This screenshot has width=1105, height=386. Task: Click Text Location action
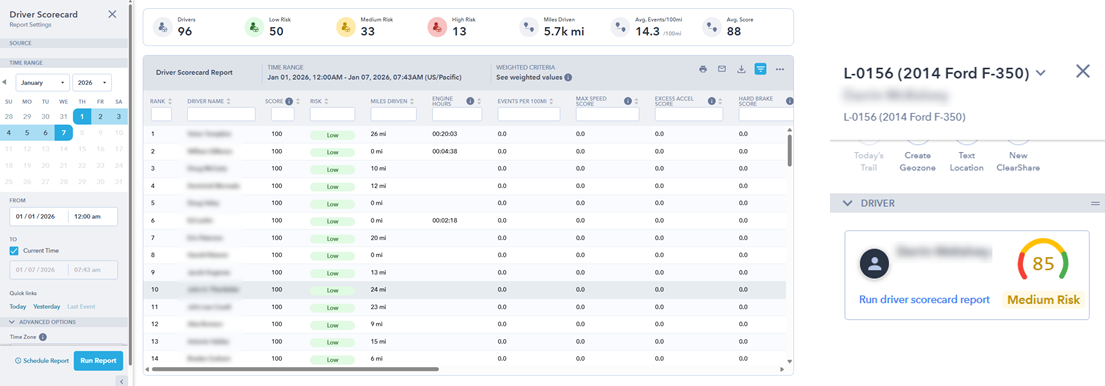point(966,161)
